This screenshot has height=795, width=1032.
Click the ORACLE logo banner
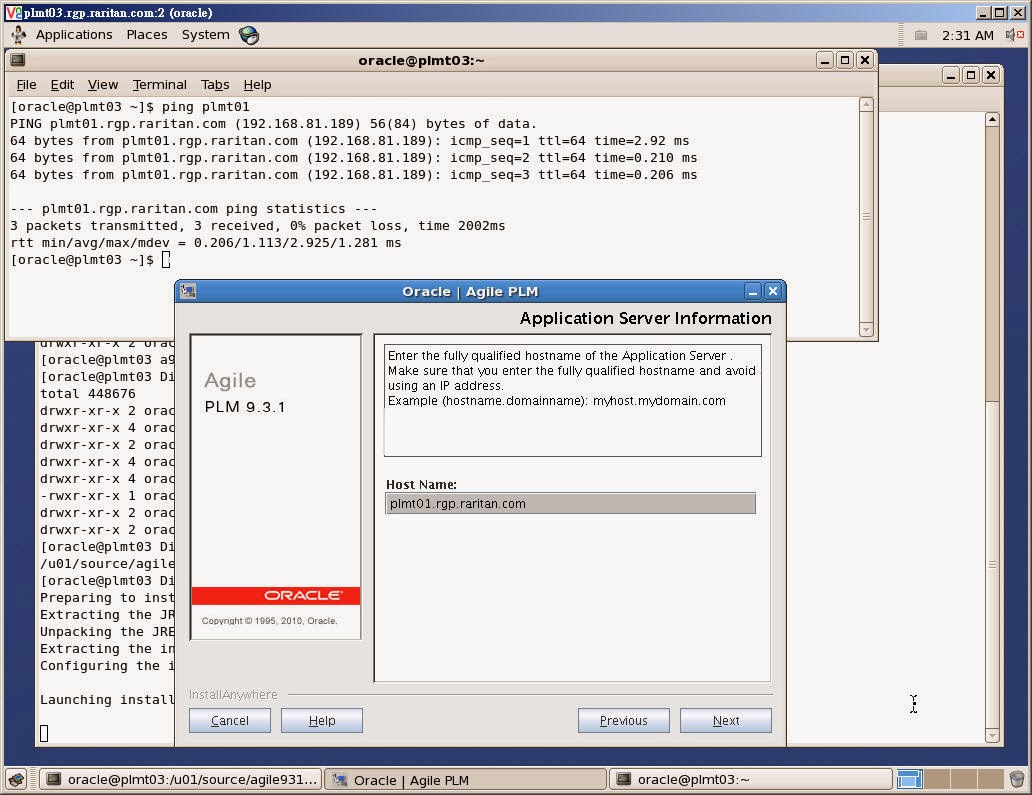tap(276, 596)
